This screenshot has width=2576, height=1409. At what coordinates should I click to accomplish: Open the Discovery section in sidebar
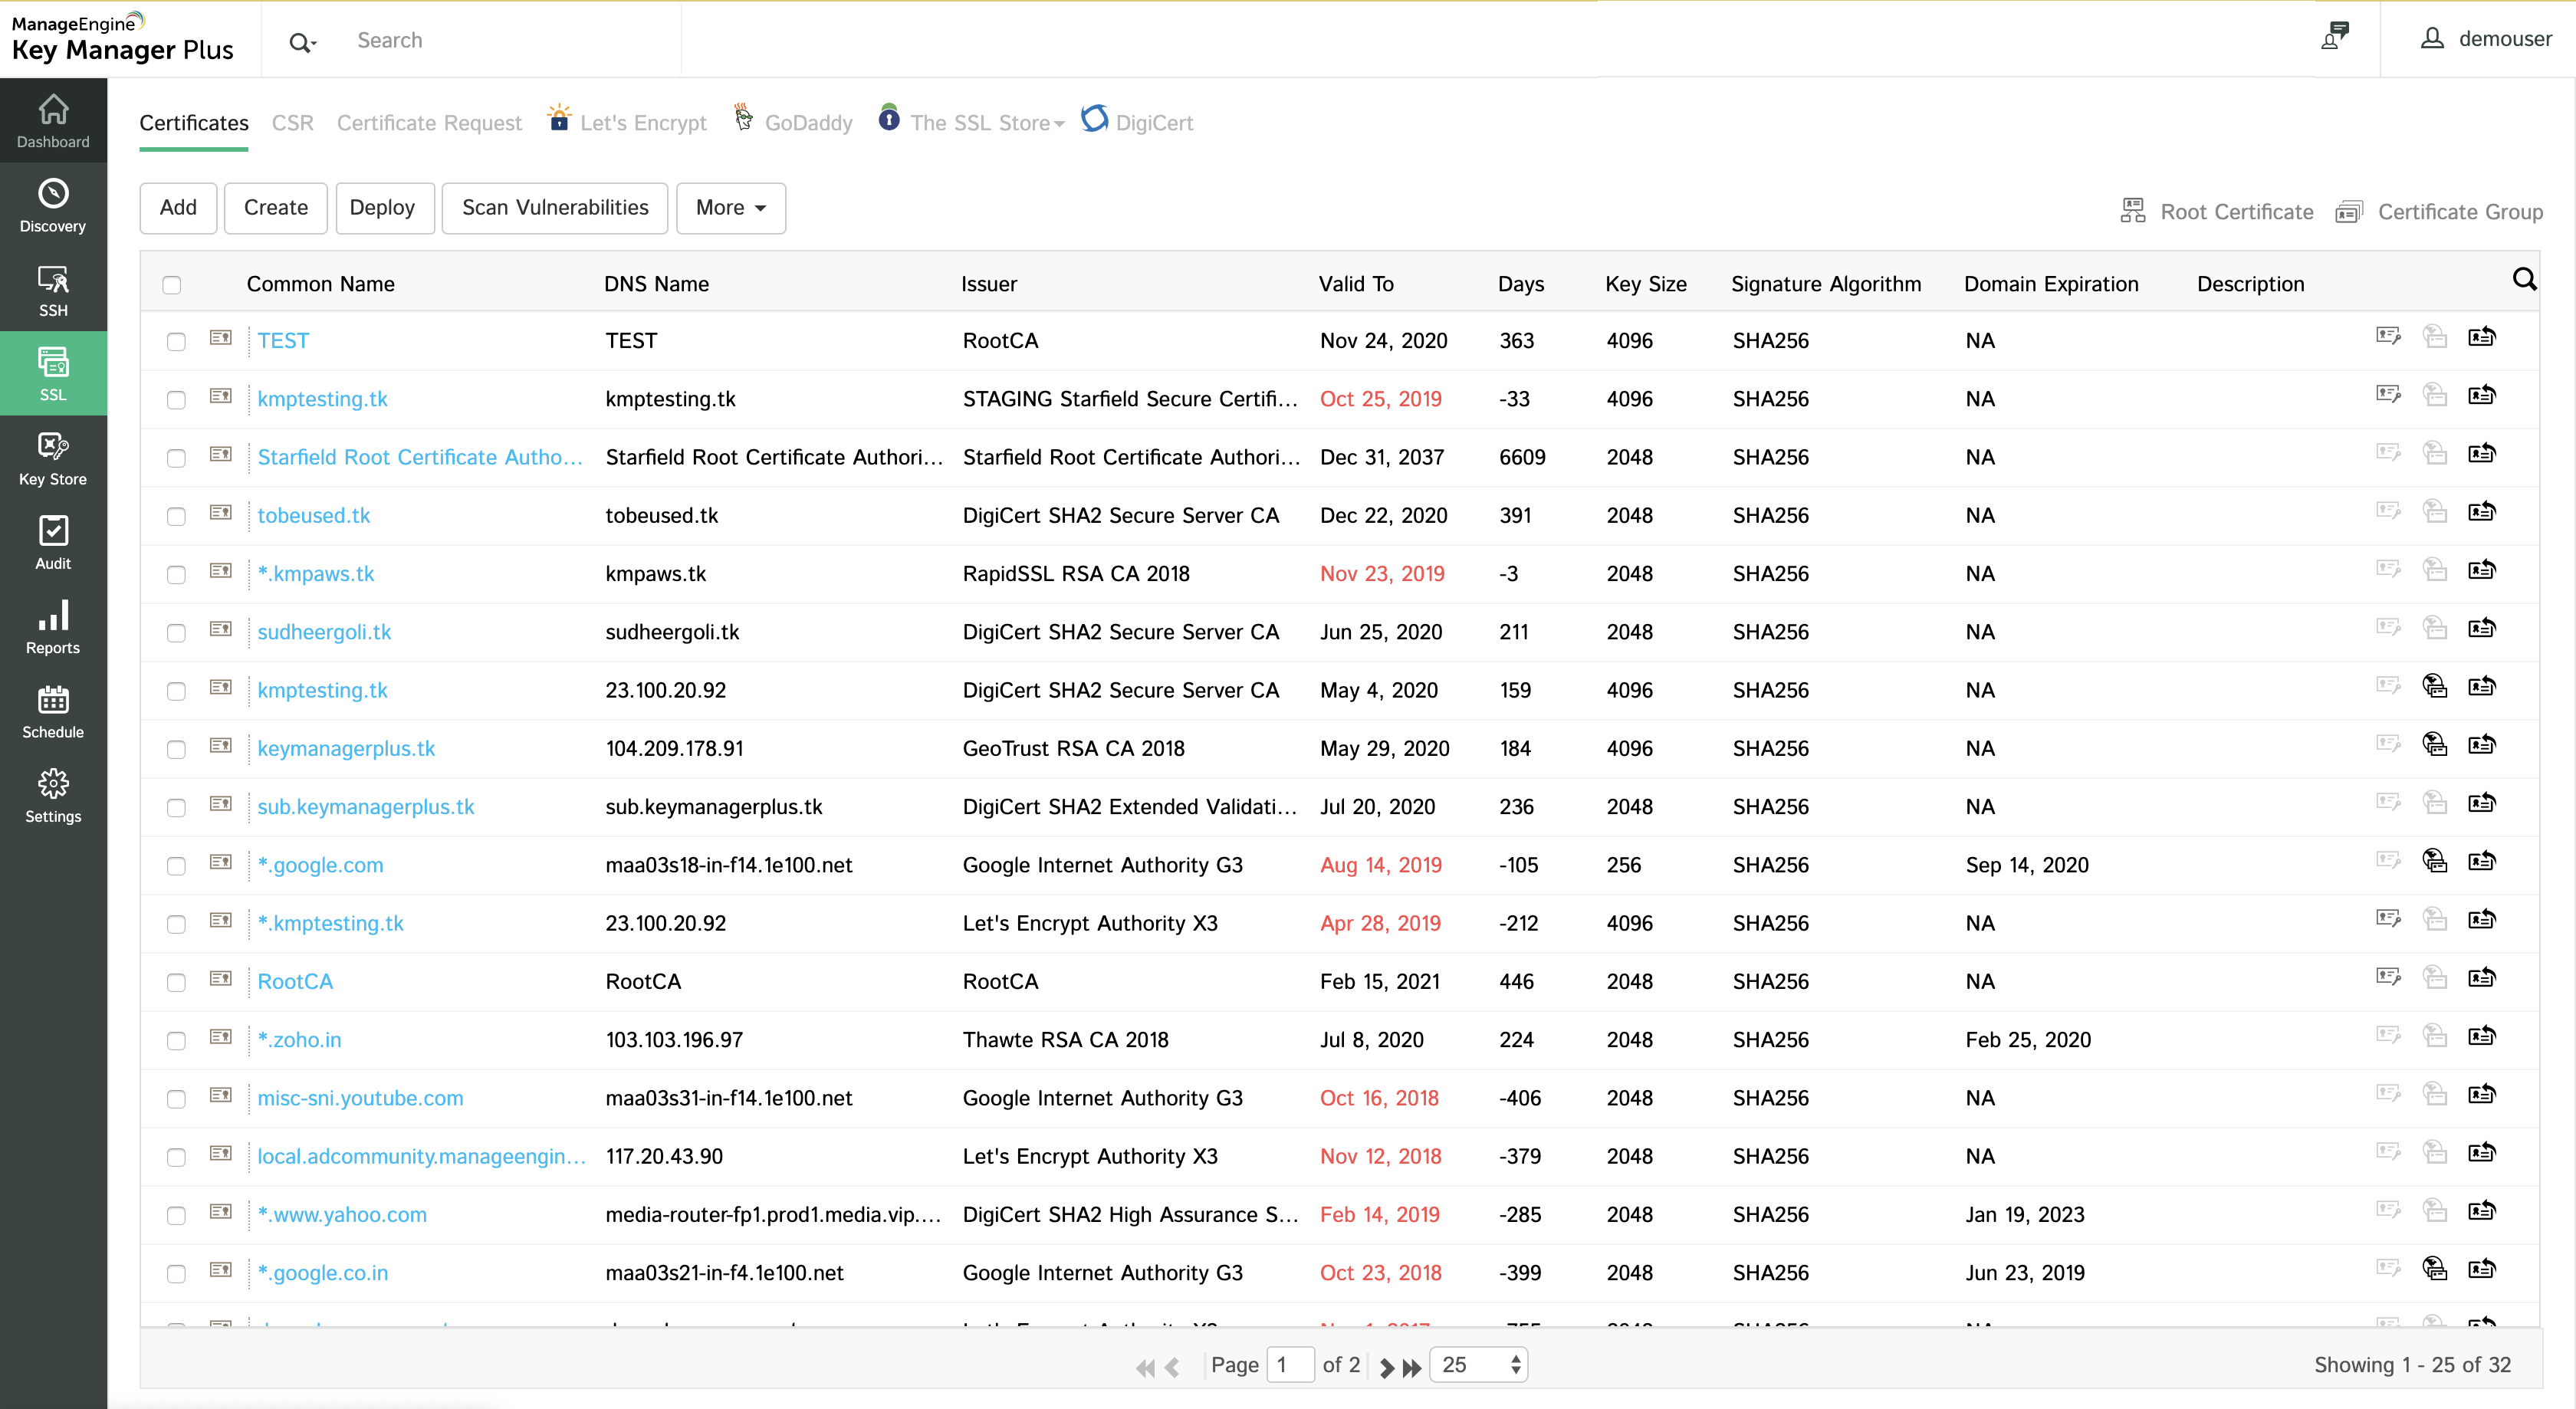(53, 205)
